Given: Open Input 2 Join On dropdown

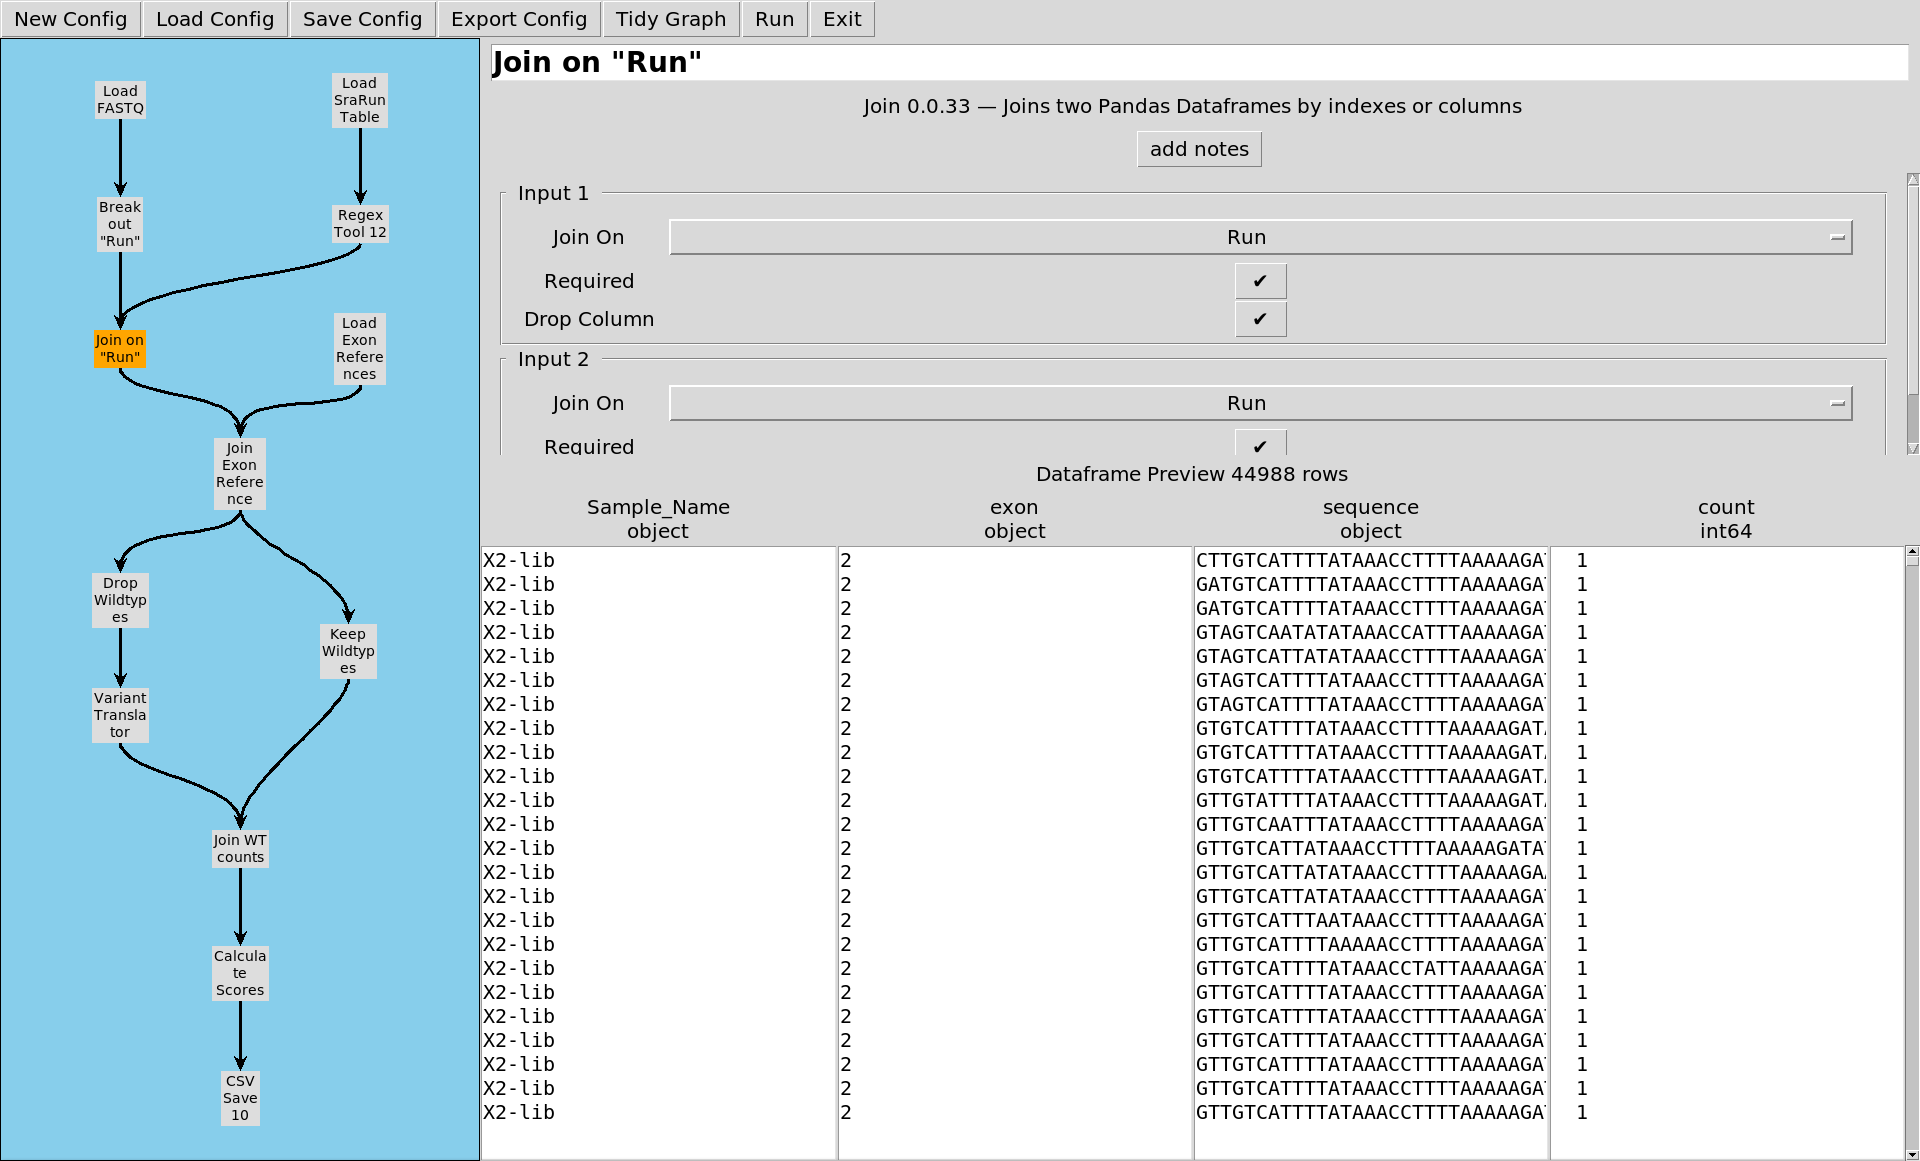Looking at the screenshot, I should coord(1260,403).
